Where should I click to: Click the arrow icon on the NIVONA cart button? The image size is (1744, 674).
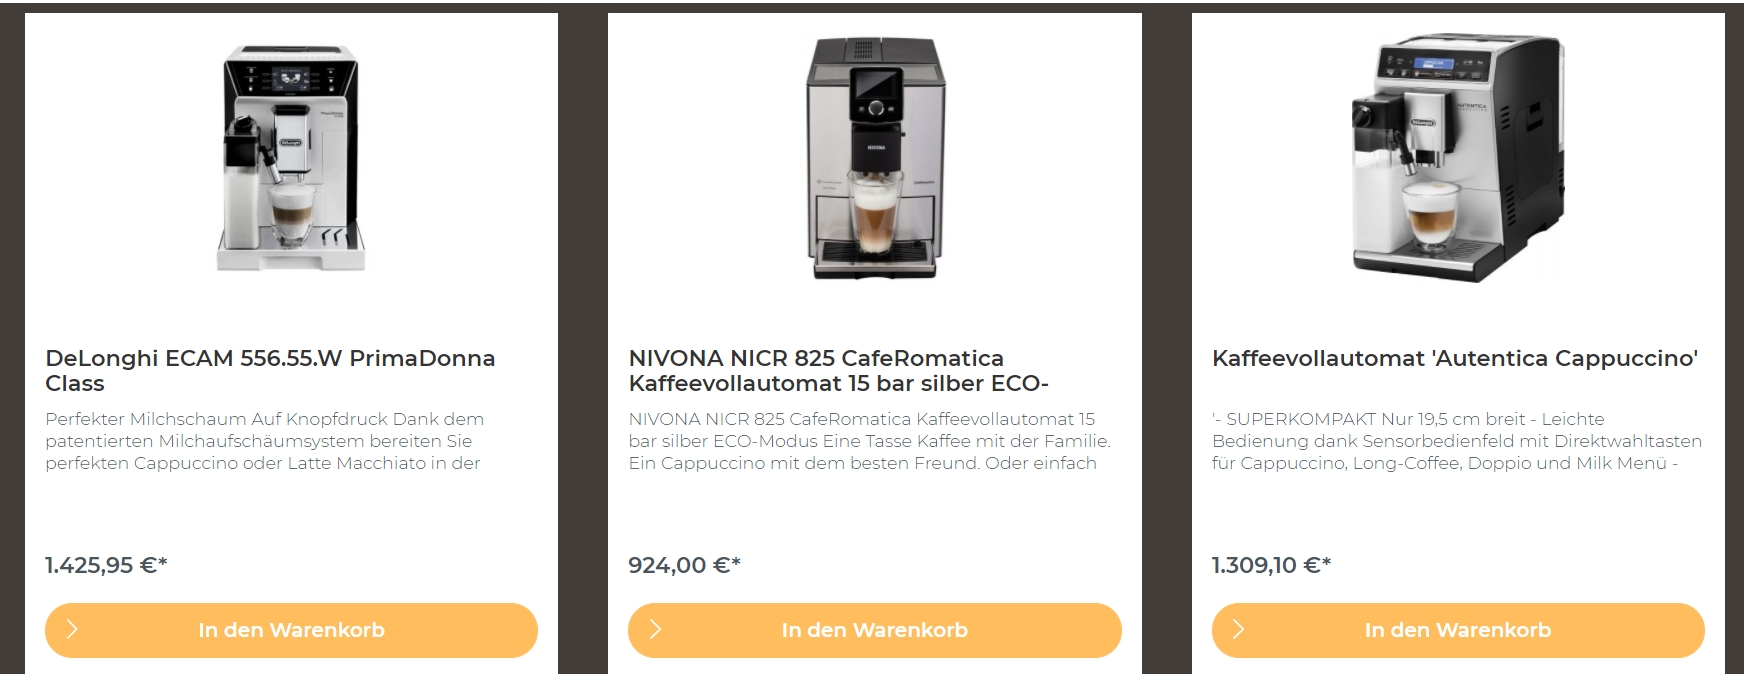click(655, 630)
